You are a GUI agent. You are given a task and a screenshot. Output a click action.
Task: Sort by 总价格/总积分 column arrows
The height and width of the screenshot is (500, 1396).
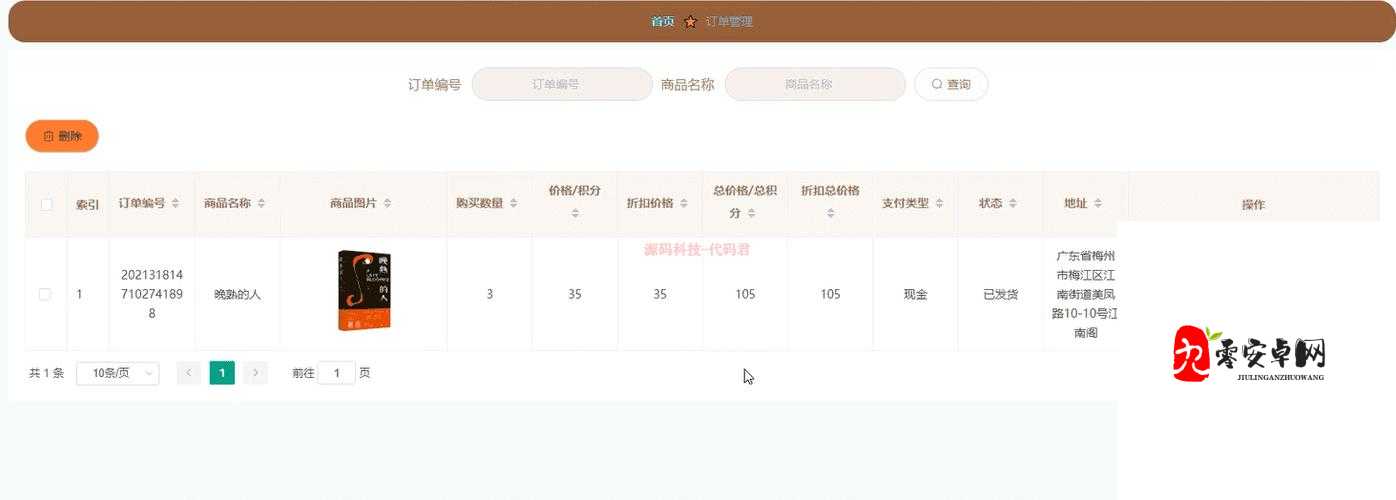753,213
